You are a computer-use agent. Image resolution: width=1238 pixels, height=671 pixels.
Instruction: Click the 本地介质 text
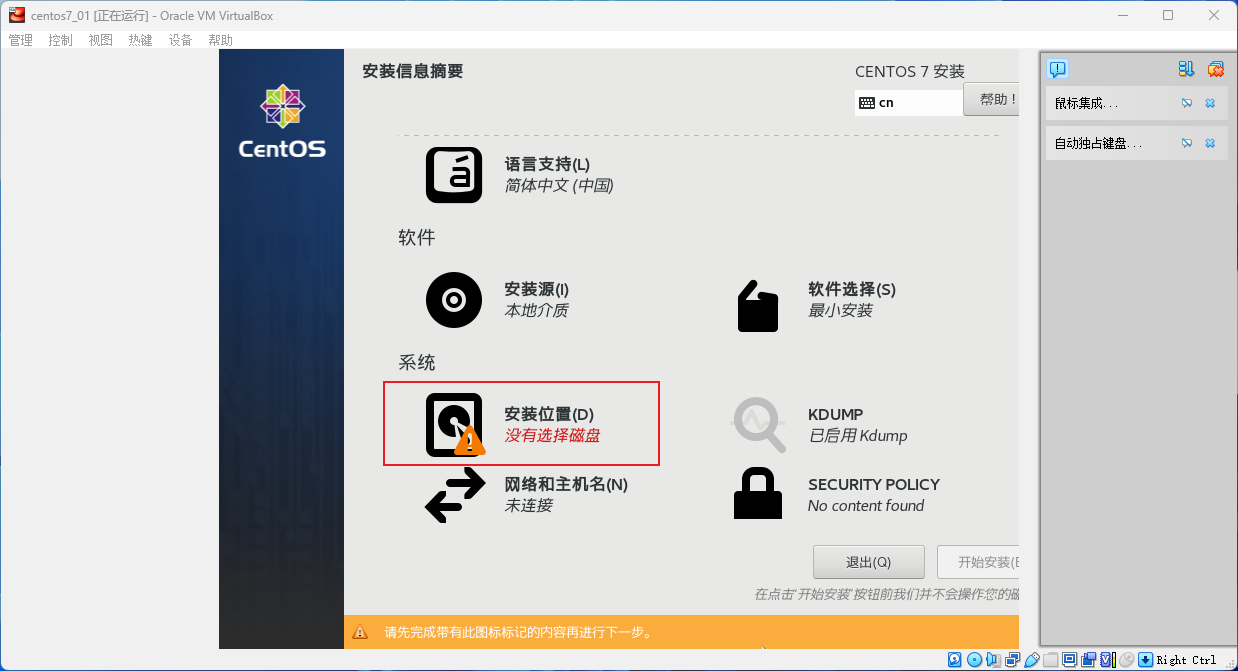[x=536, y=311]
